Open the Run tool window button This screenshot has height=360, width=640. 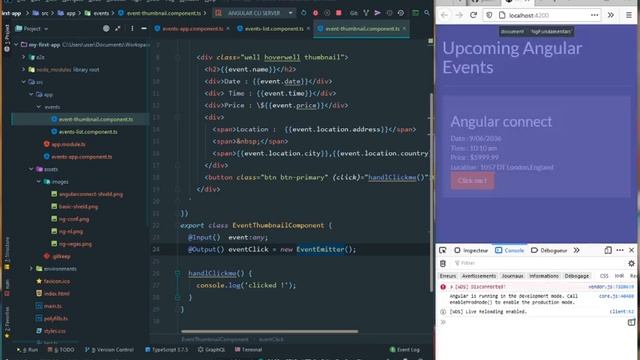point(28,350)
